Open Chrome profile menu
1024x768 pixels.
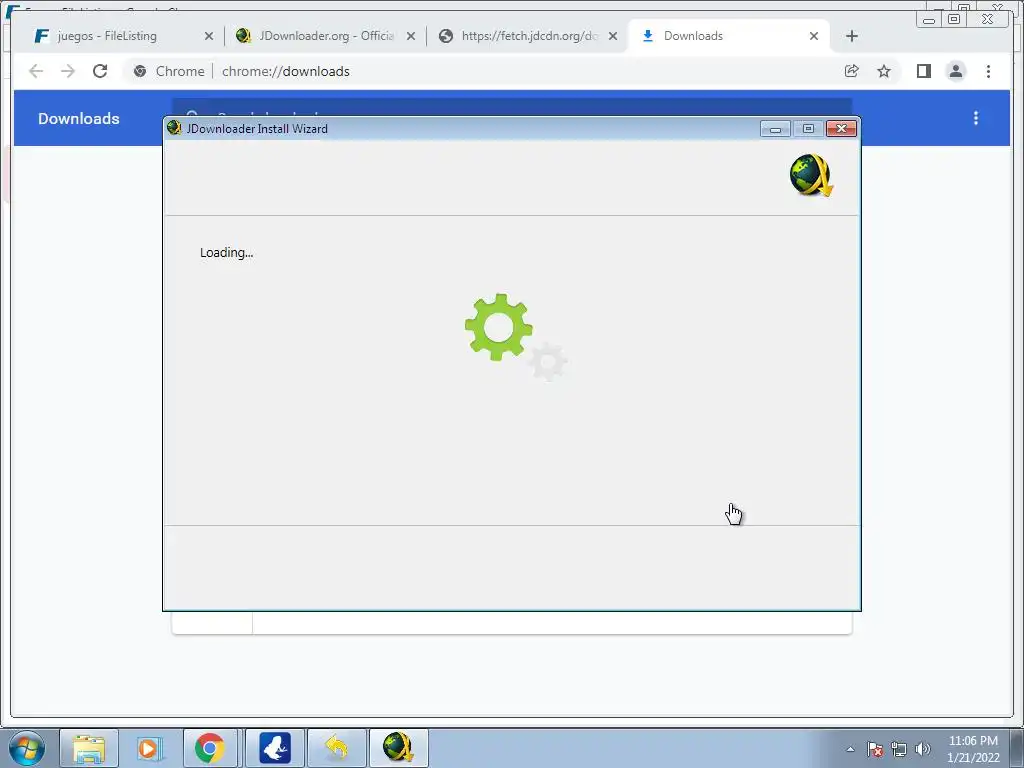(x=955, y=71)
